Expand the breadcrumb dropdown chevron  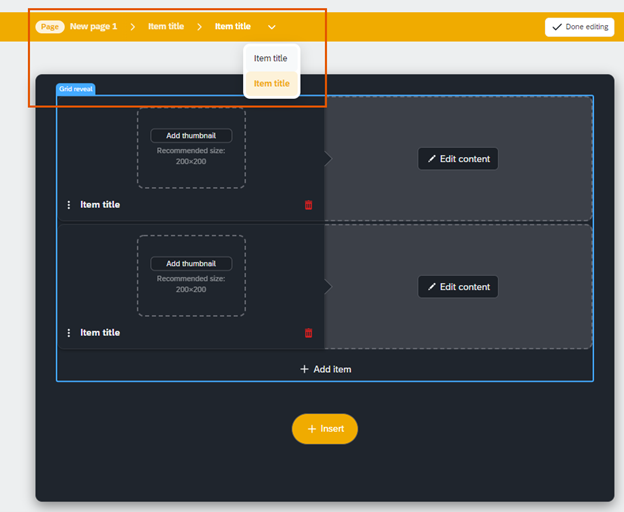click(272, 27)
